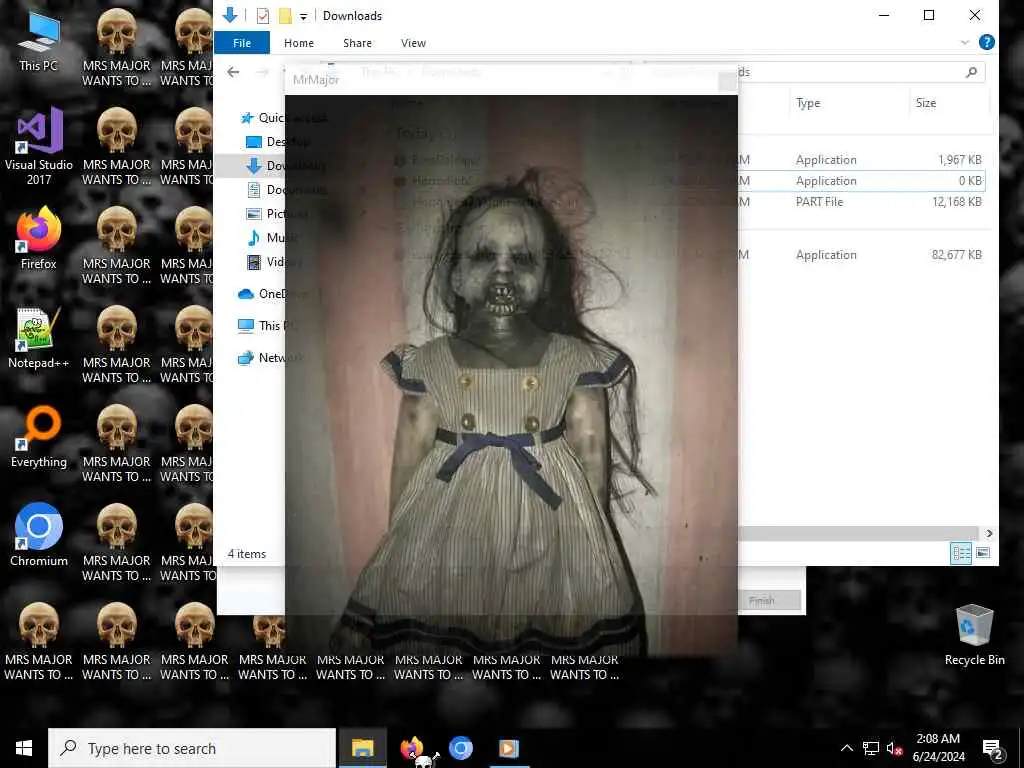Open the File tab in Explorer
The width and height of the screenshot is (1024, 768).
click(242, 43)
